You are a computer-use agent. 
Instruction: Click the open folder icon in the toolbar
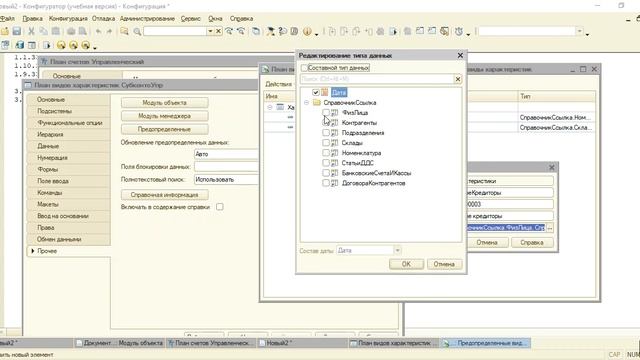tap(4, 31)
